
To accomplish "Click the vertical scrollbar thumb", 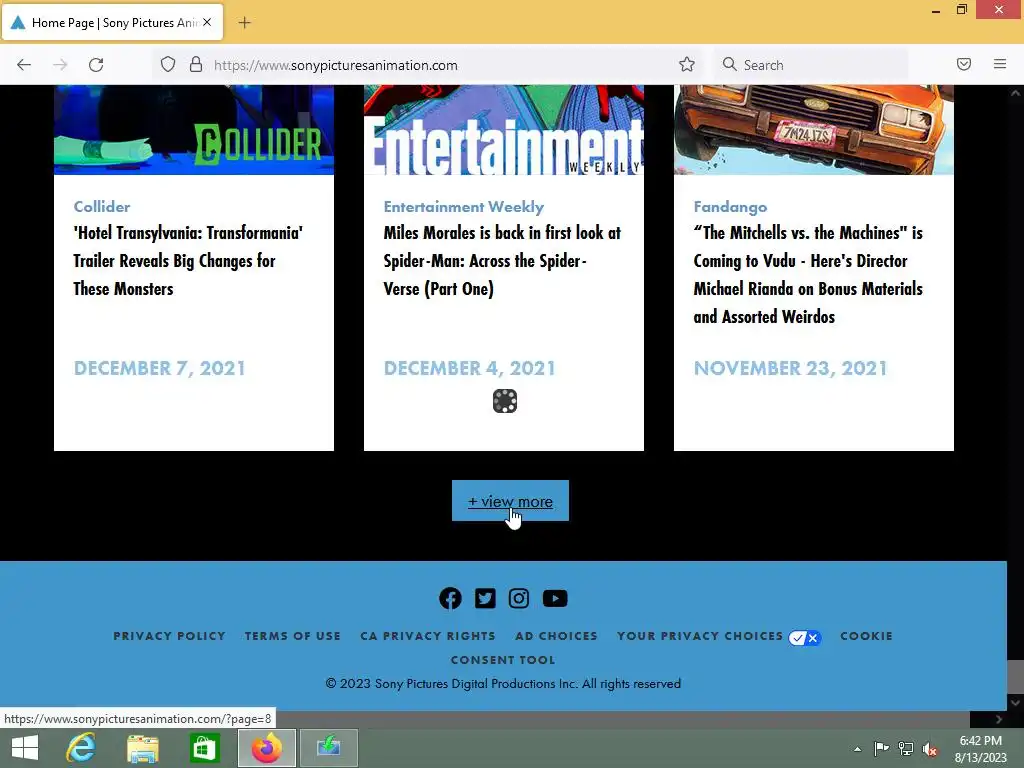I will click(1015, 677).
